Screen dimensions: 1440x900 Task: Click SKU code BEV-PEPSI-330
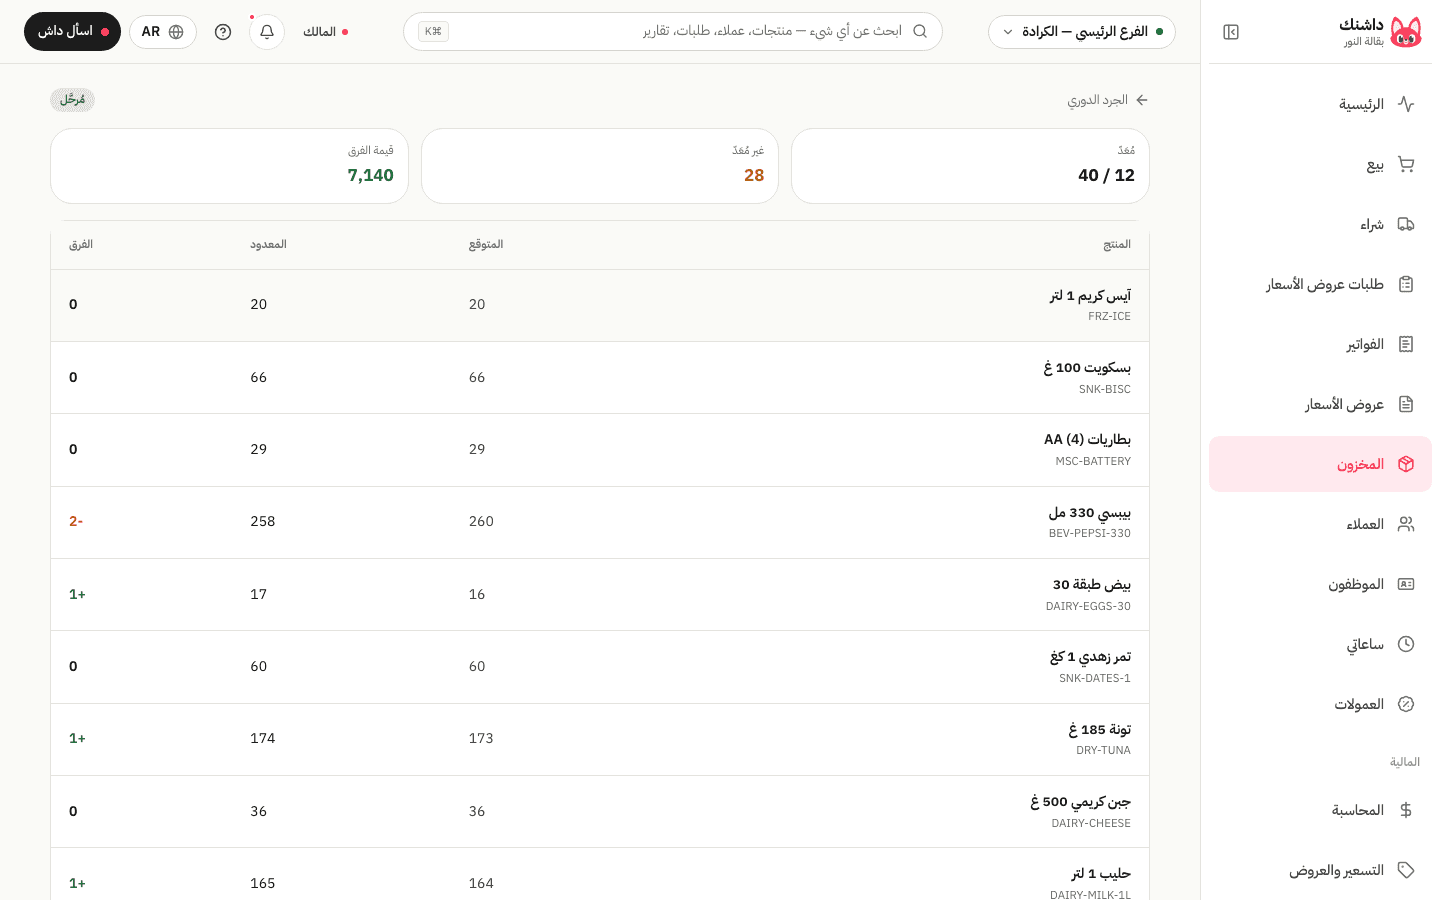pyautogui.click(x=1090, y=534)
